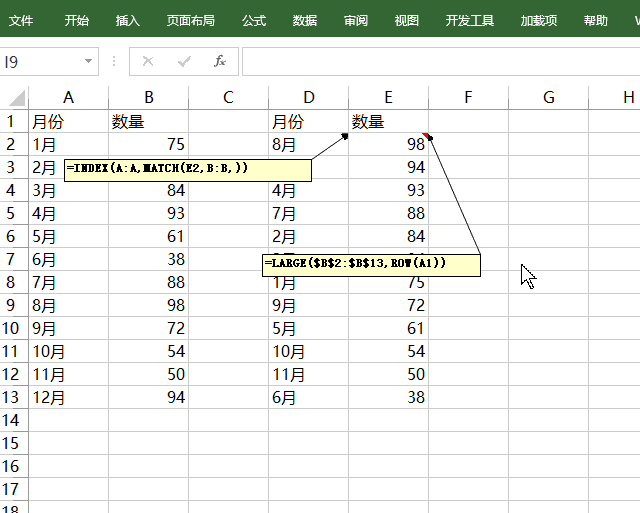This screenshot has height=513, width=640.
Task: Open the 审阅 ribbon tab
Action: coord(356,20)
